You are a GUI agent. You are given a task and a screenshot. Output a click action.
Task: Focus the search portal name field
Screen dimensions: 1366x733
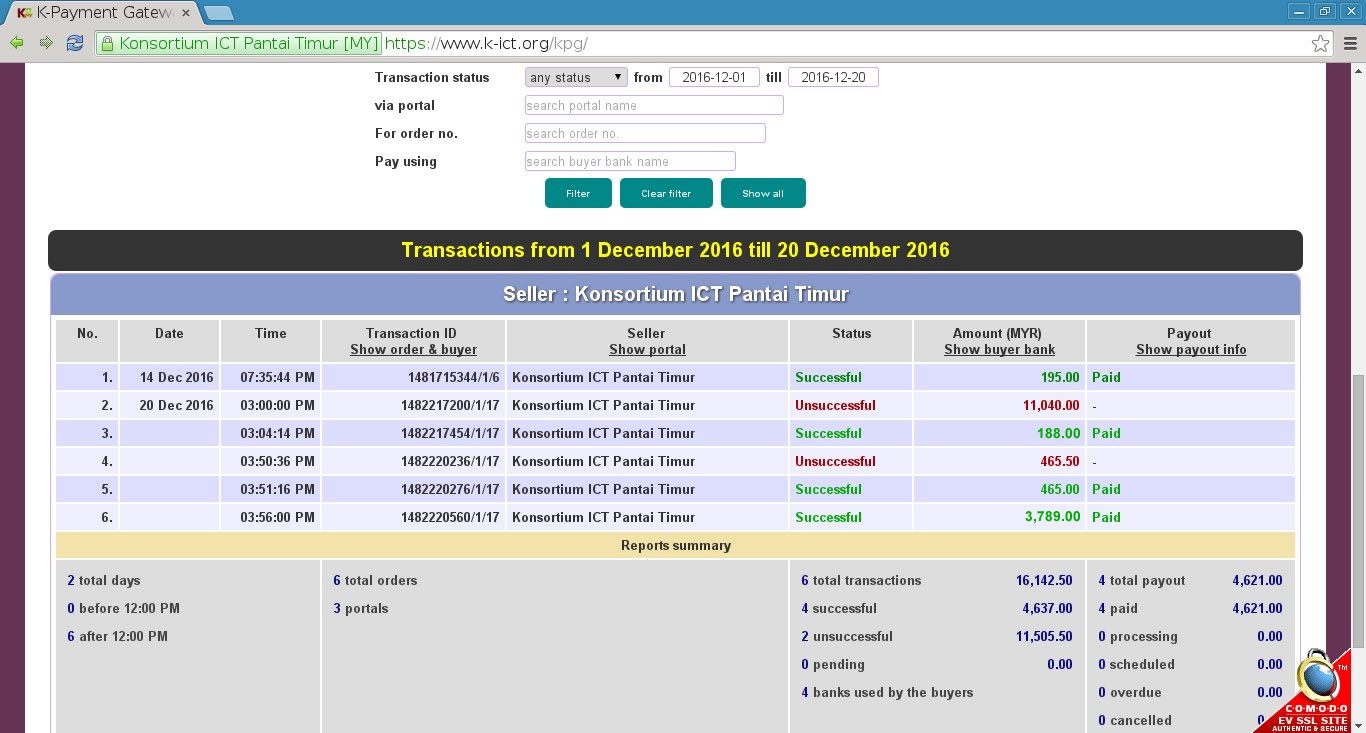pos(654,105)
